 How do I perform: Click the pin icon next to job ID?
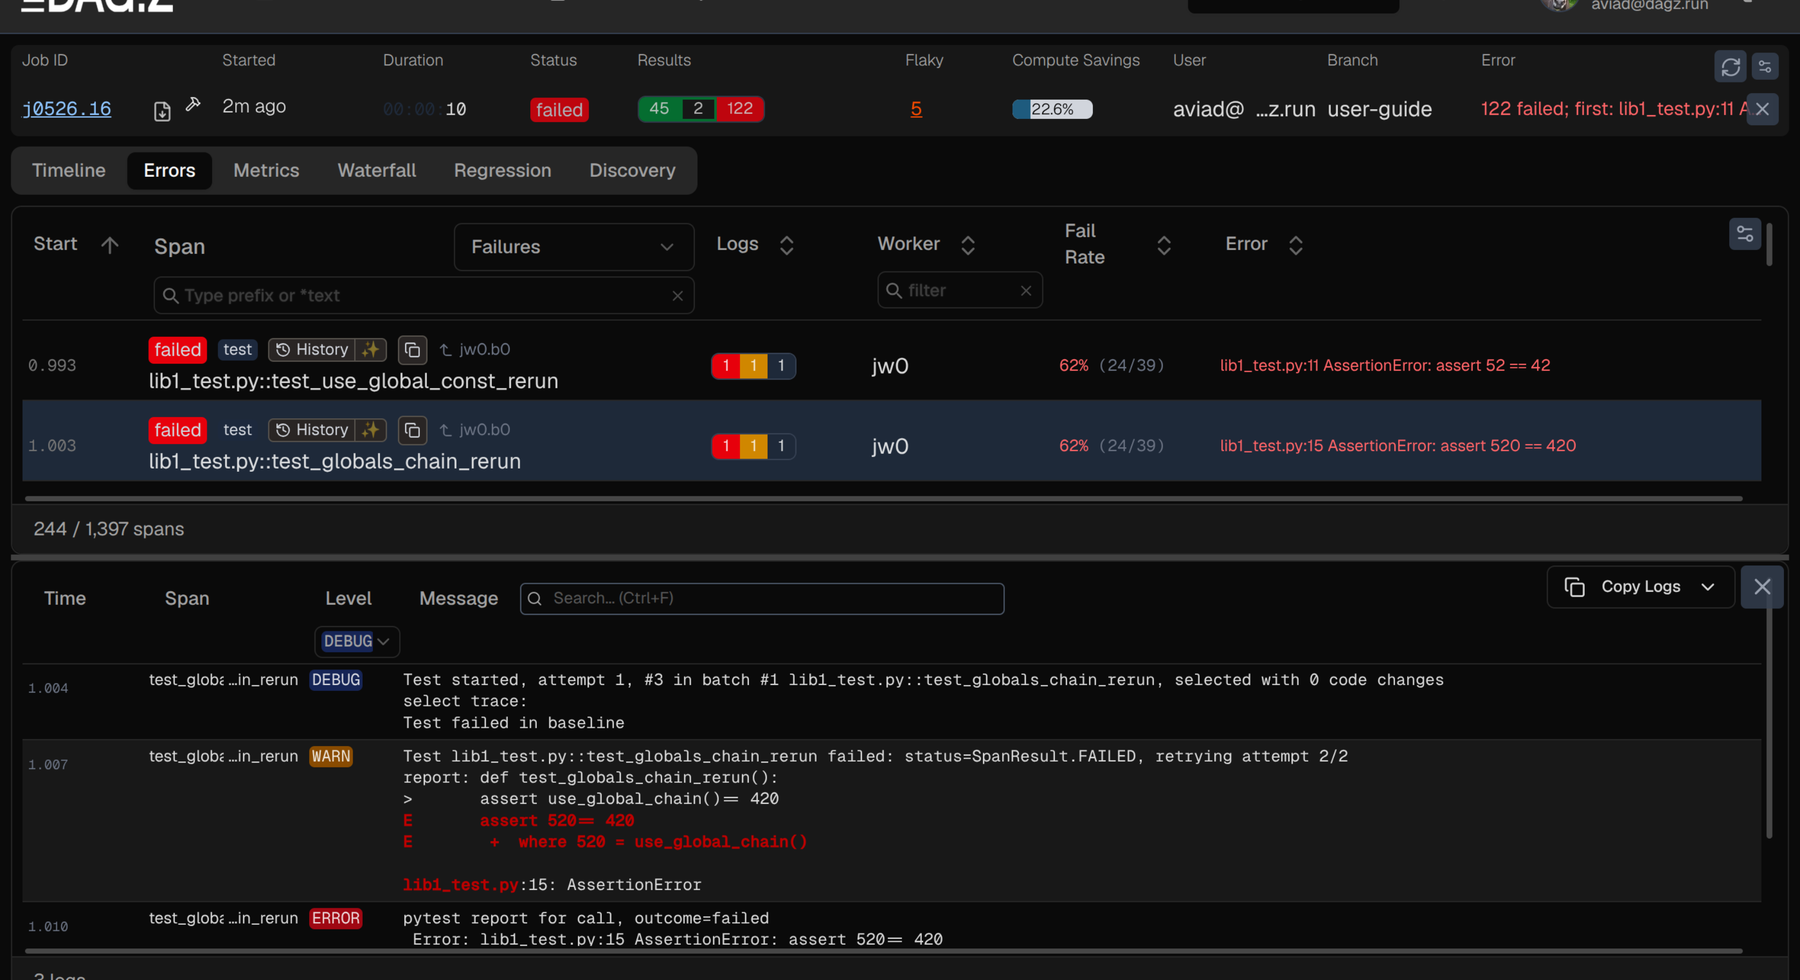pos(193,104)
